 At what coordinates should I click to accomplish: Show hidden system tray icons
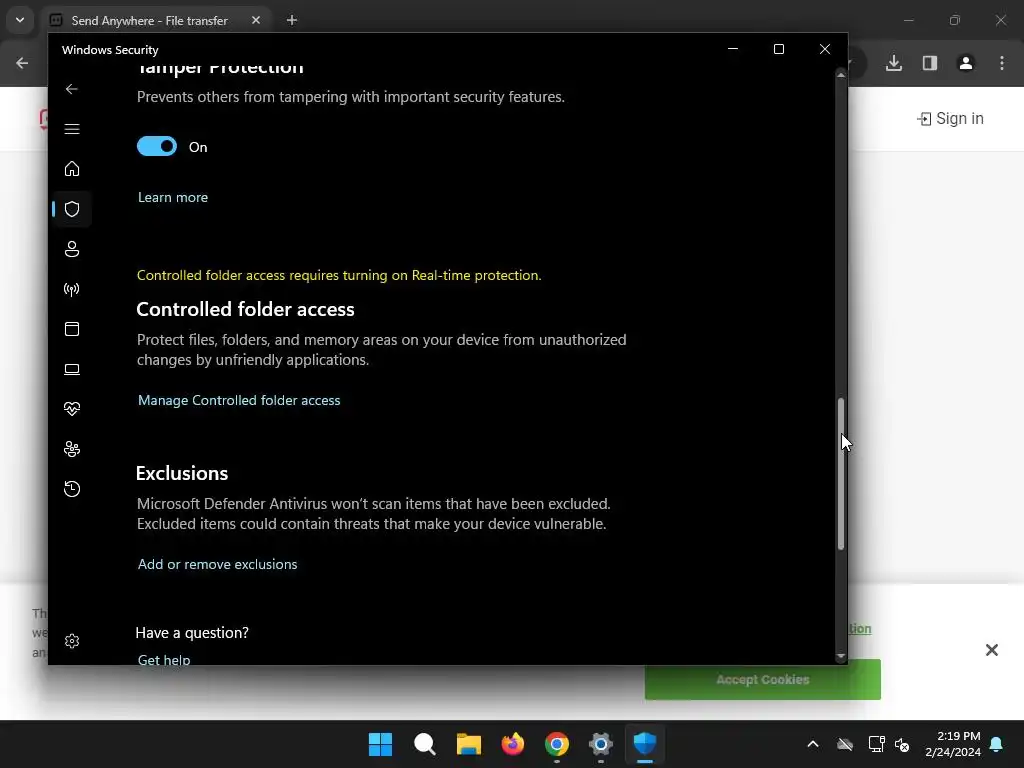pos(813,744)
